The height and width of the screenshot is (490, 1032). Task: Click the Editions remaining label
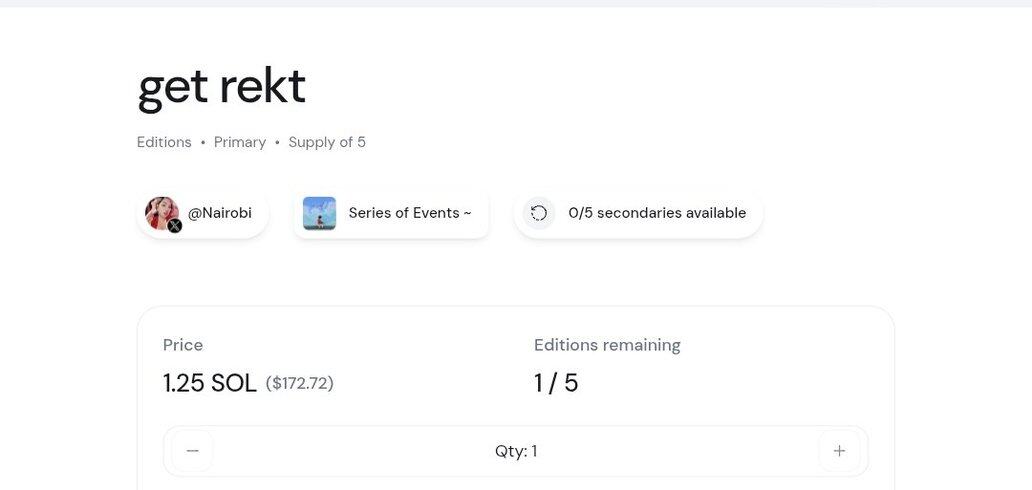pyautogui.click(x=607, y=345)
